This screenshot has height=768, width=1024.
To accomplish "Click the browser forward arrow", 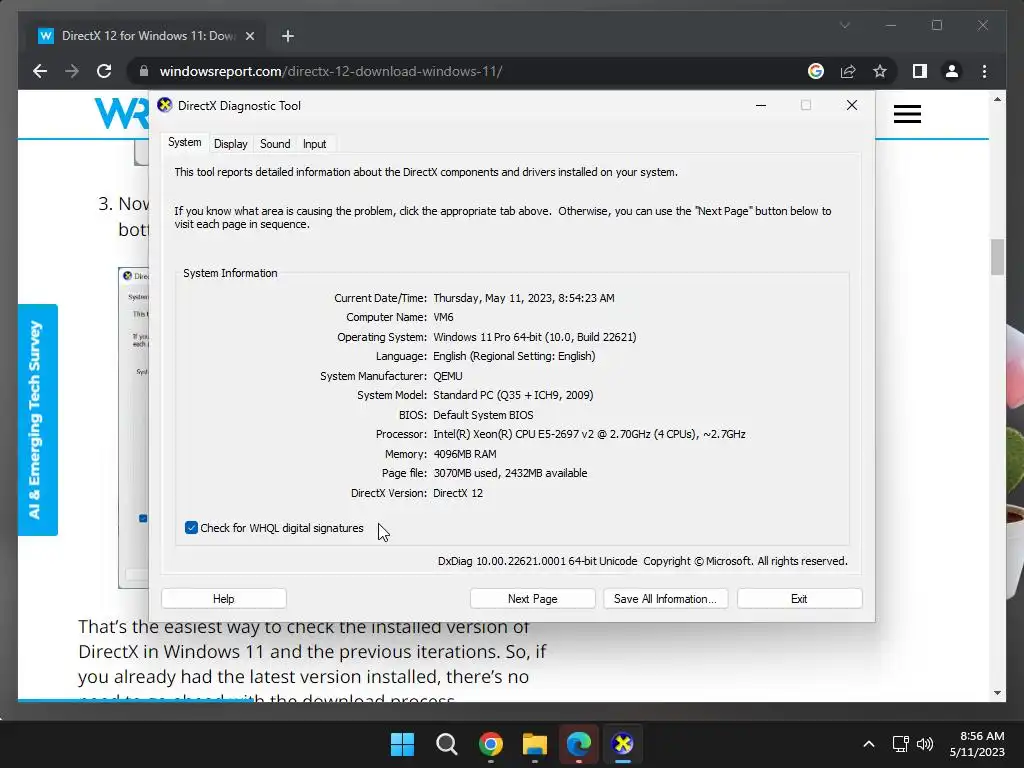I will click(x=72, y=71).
